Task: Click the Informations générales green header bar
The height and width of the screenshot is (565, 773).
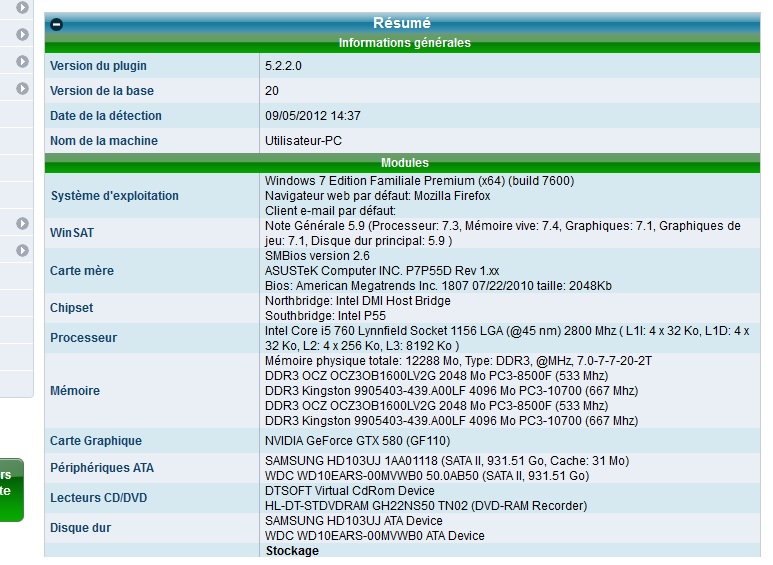Action: pos(404,43)
